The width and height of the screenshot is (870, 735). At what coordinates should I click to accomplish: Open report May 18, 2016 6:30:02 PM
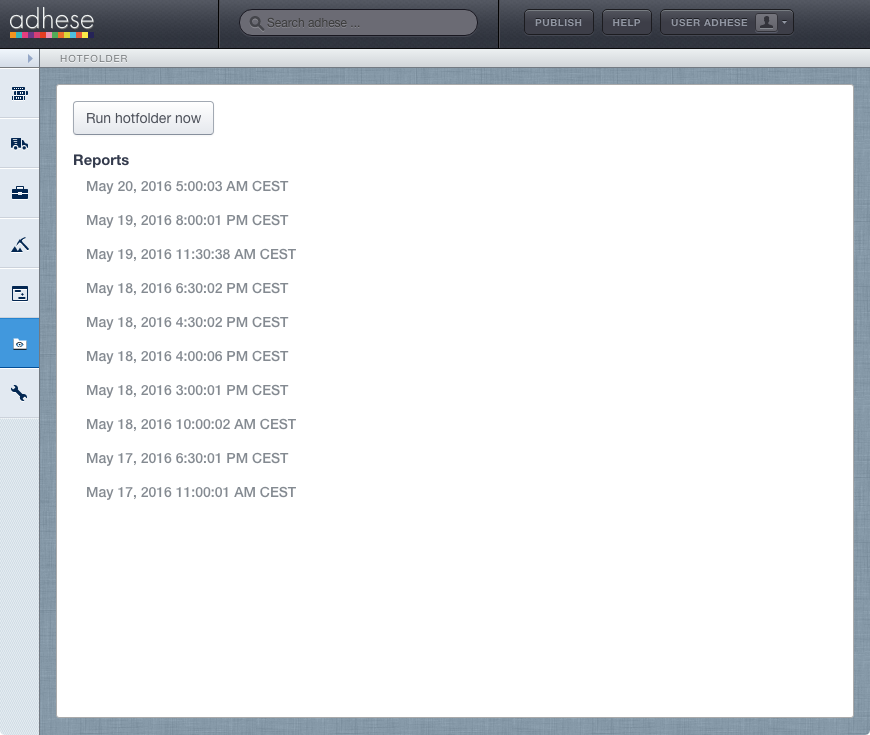pyautogui.click(x=187, y=288)
